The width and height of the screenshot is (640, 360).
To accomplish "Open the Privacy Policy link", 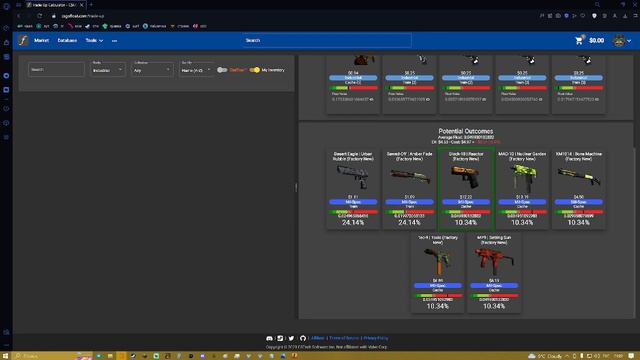I will click(x=376, y=338).
